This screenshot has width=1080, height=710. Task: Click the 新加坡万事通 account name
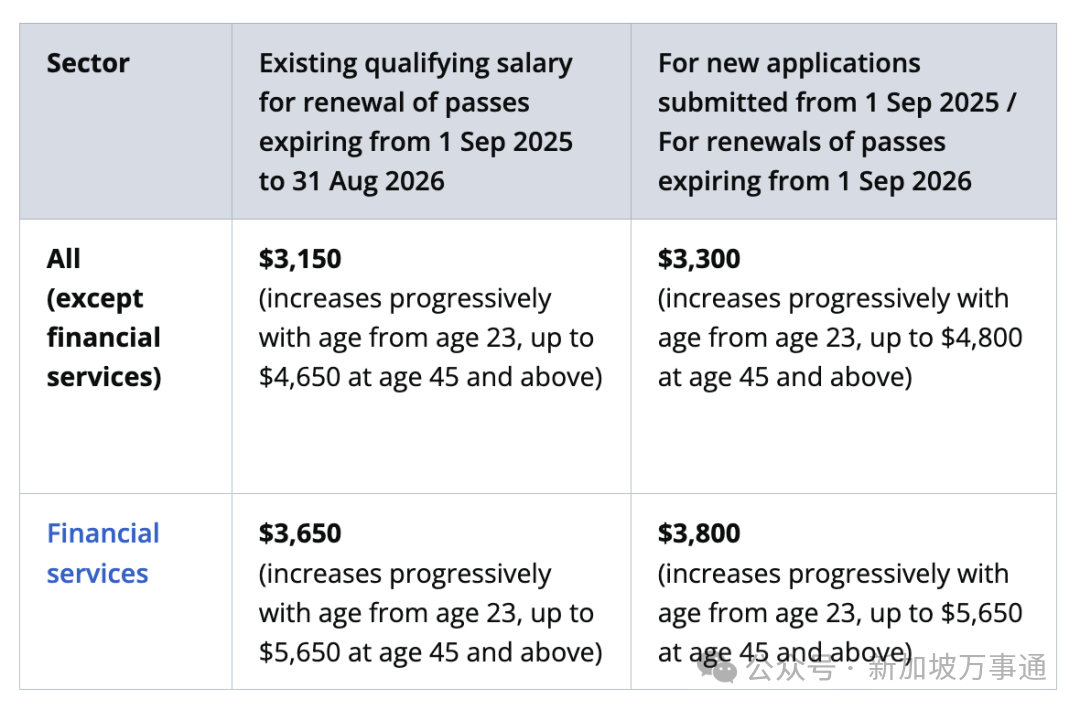point(957,667)
